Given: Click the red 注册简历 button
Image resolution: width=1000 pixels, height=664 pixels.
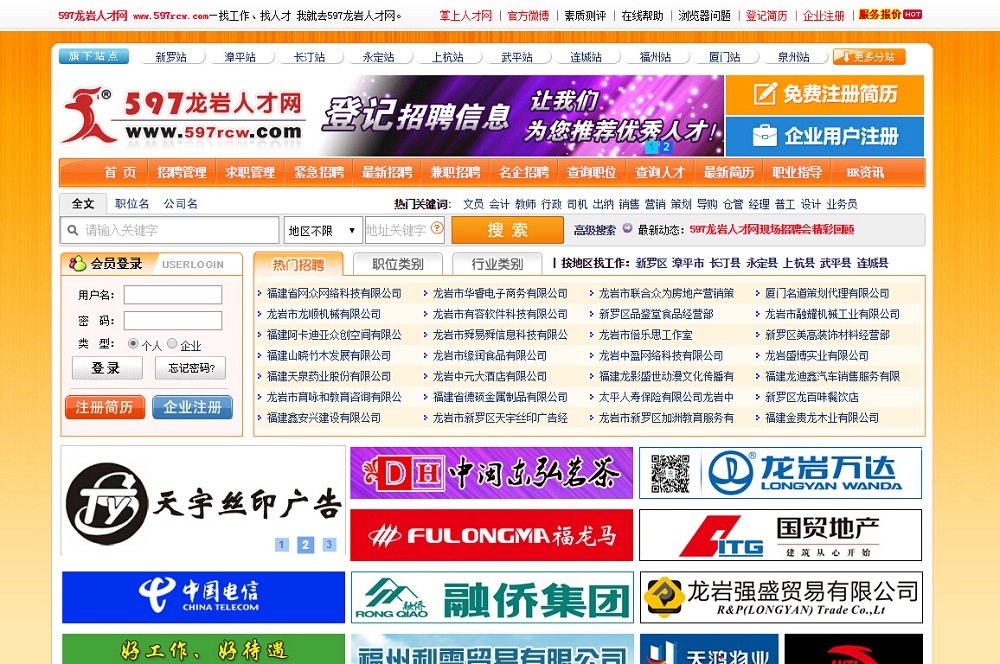Looking at the screenshot, I should (x=105, y=407).
